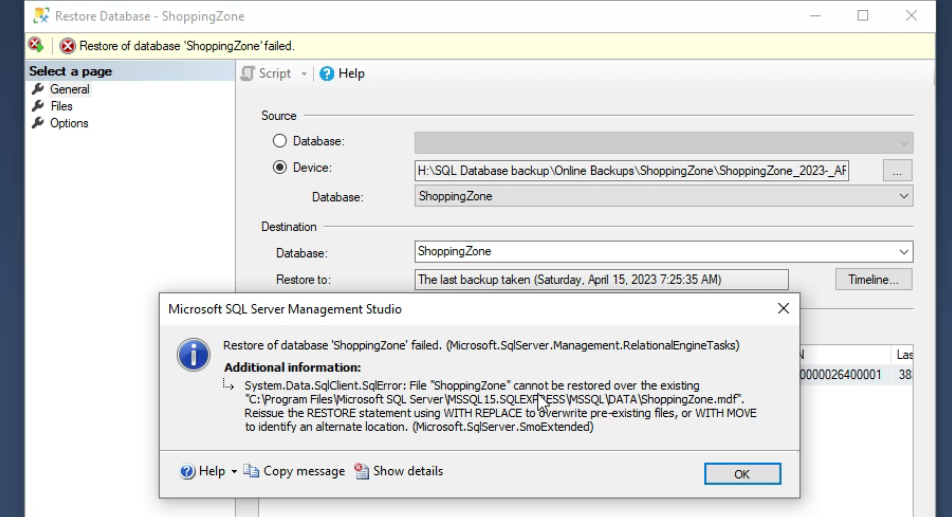
Task: Click the 'Select a page' header
Action: pos(70,71)
